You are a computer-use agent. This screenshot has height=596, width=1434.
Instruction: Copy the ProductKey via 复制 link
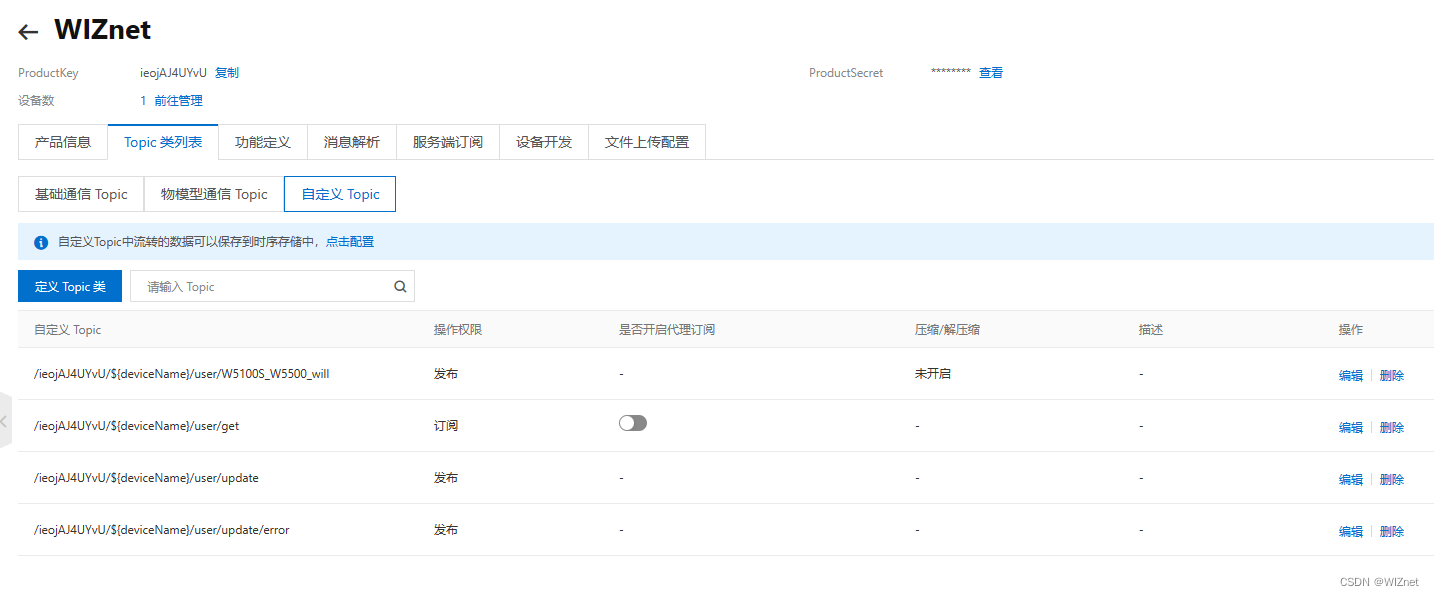pos(227,73)
